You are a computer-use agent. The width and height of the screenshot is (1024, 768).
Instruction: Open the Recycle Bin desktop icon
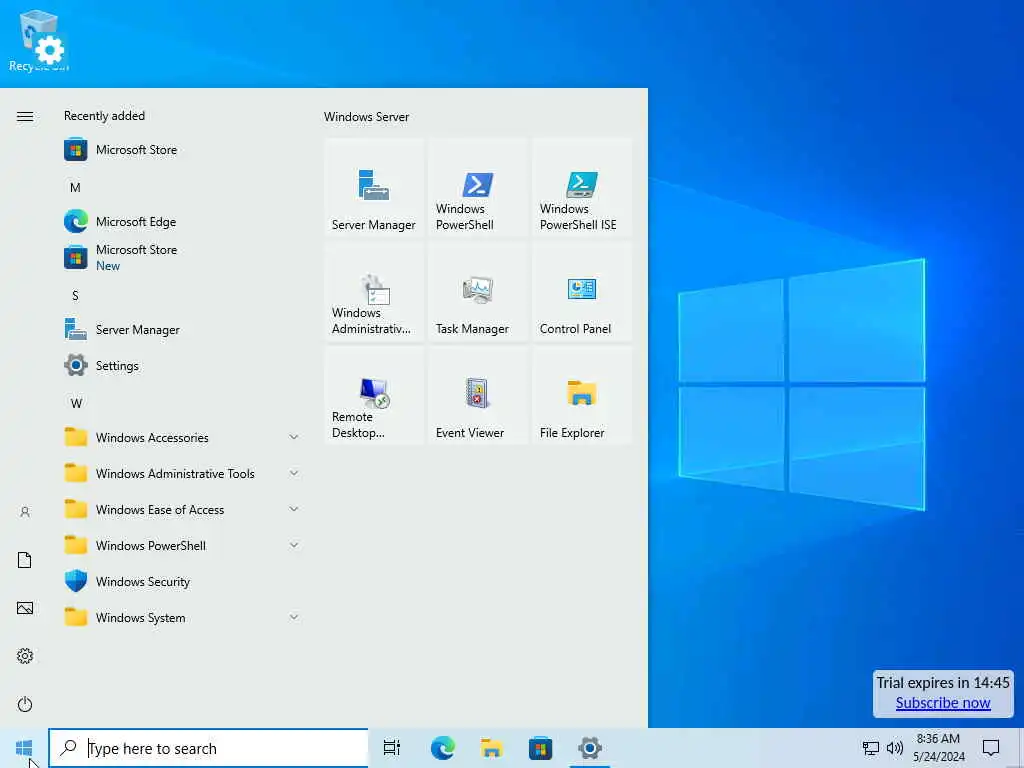pyautogui.click(x=39, y=40)
